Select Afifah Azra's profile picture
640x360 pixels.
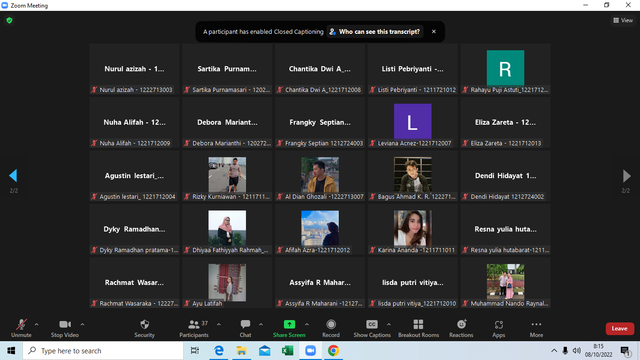320,228
